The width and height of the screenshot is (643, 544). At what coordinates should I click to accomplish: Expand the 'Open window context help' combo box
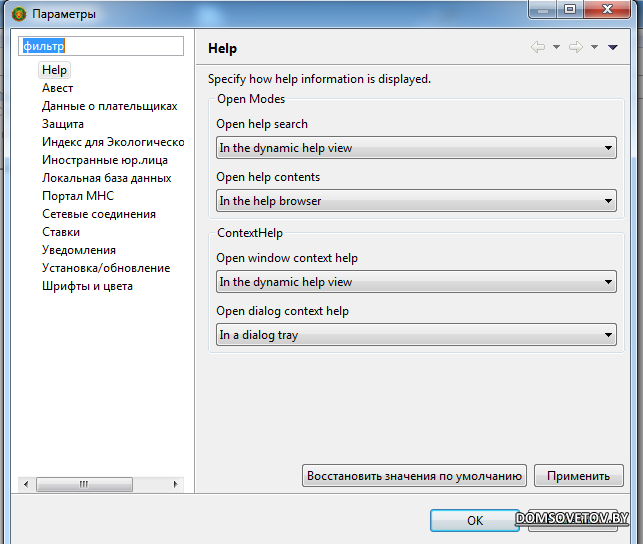point(416,282)
